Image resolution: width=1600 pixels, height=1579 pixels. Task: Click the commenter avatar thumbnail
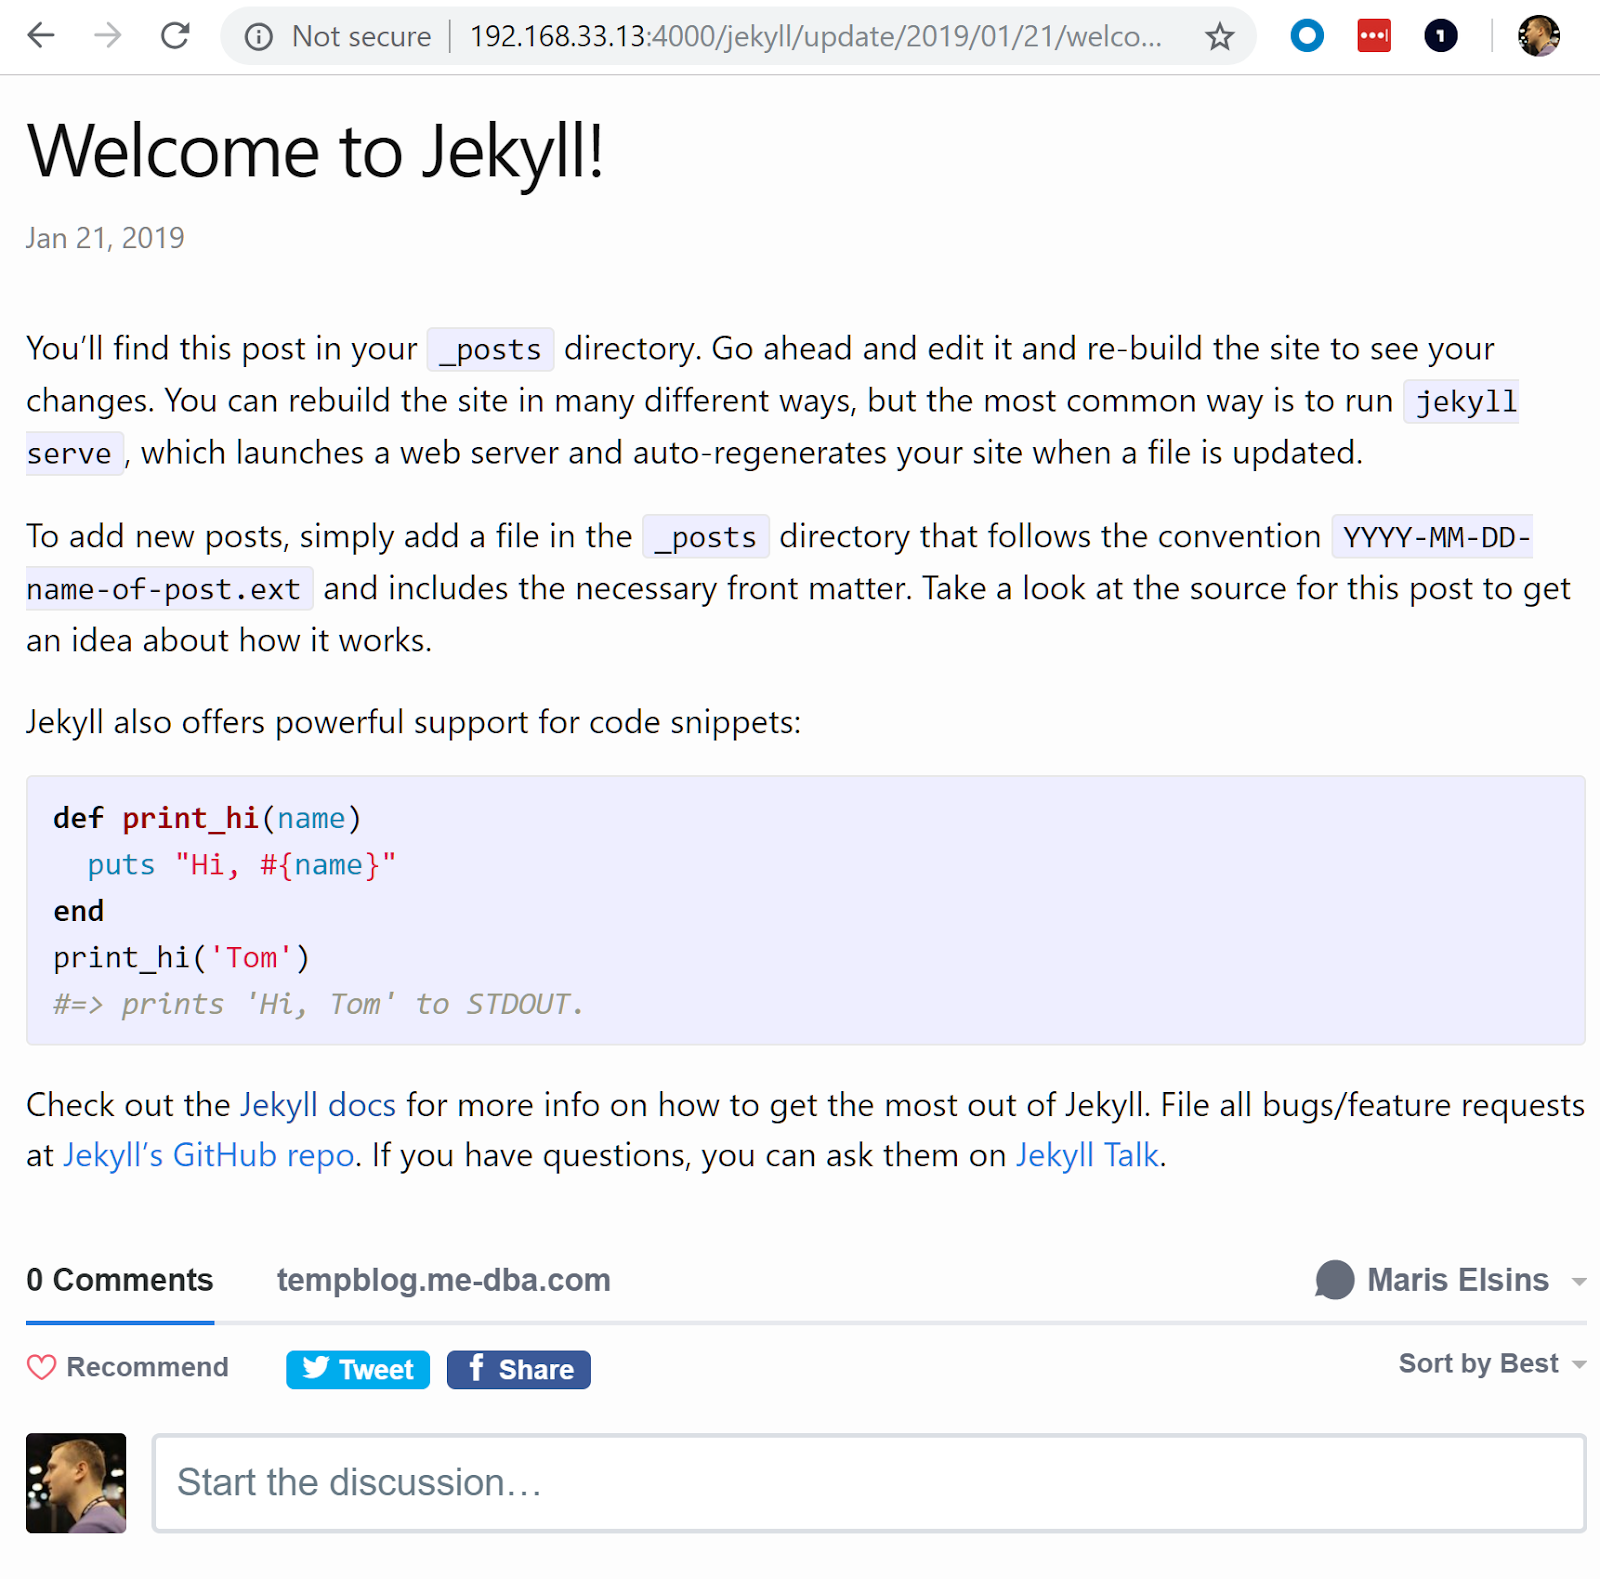click(76, 1482)
